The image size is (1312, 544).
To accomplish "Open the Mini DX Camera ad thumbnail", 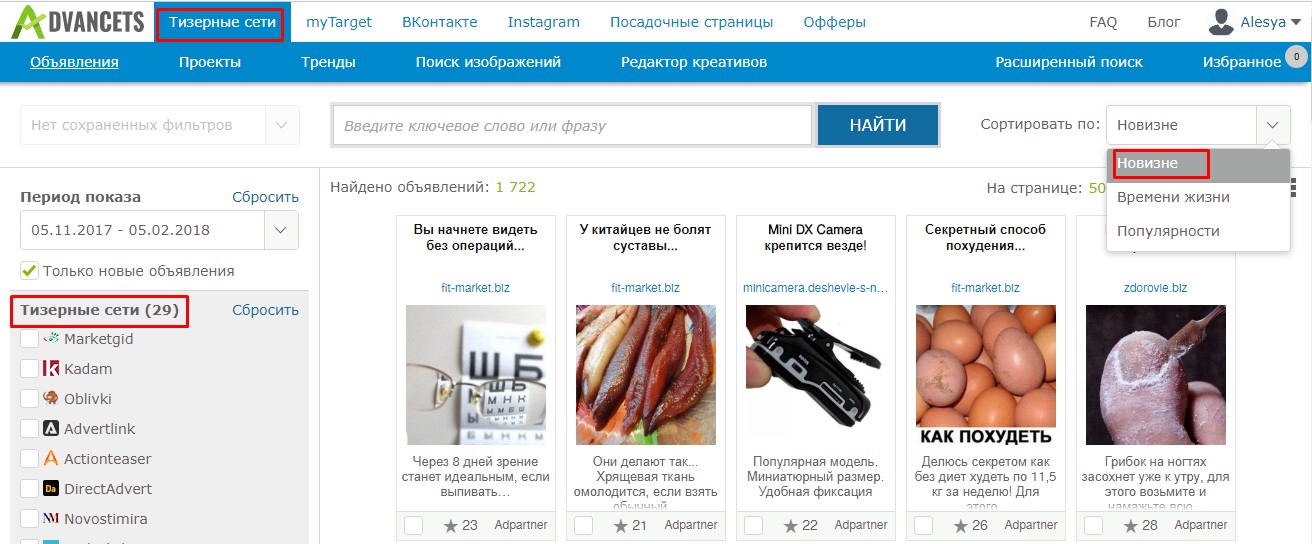I will click(x=816, y=375).
